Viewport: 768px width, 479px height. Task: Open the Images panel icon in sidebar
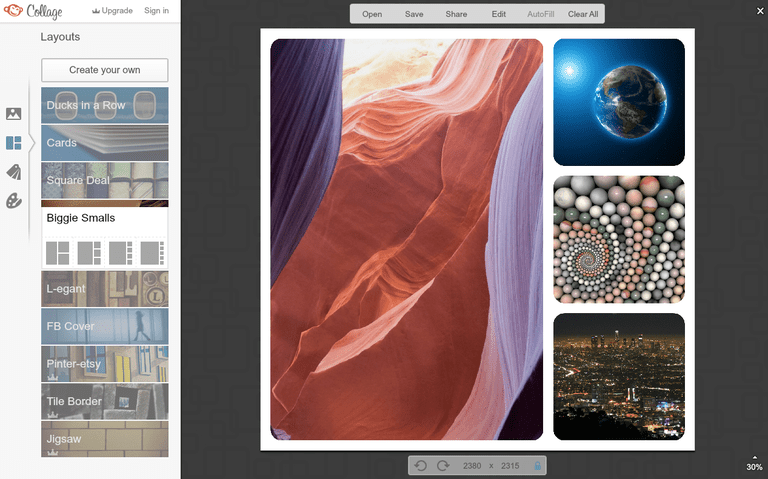(x=14, y=114)
